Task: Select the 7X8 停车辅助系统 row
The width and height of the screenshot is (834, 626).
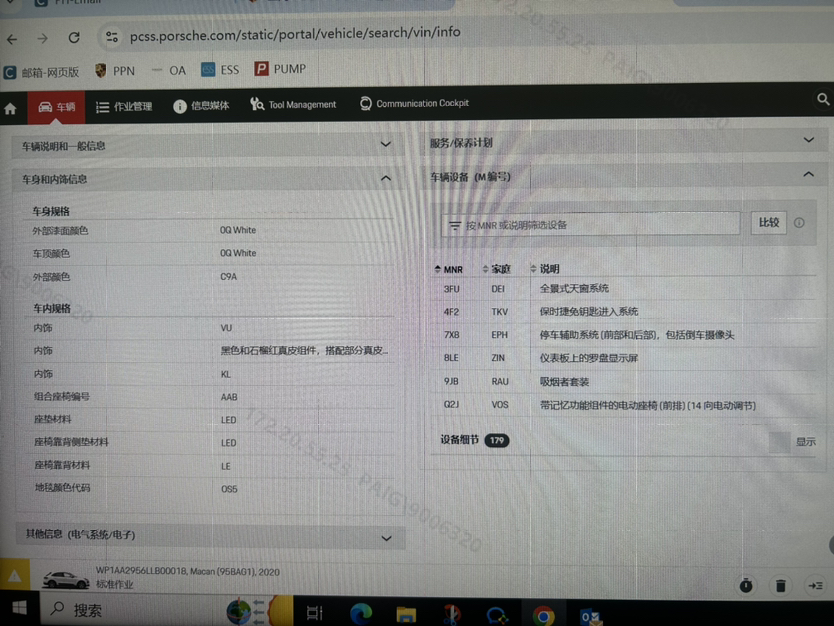Action: pyautogui.click(x=623, y=335)
